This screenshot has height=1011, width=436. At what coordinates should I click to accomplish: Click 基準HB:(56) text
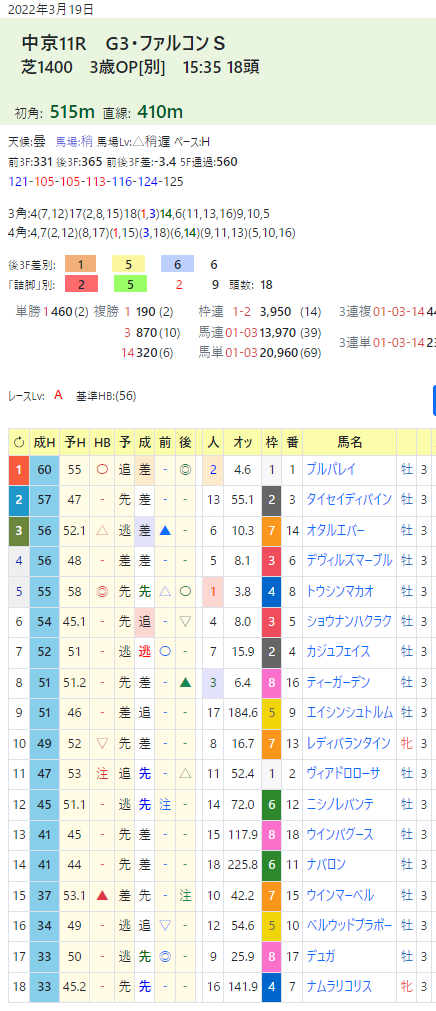tap(106, 396)
